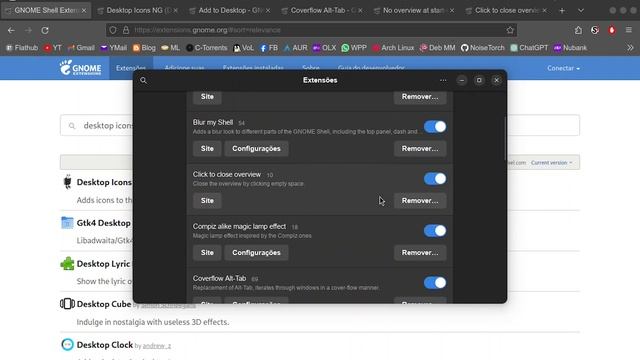Remove the Blur my Shell extension

[x=420, y=149]
